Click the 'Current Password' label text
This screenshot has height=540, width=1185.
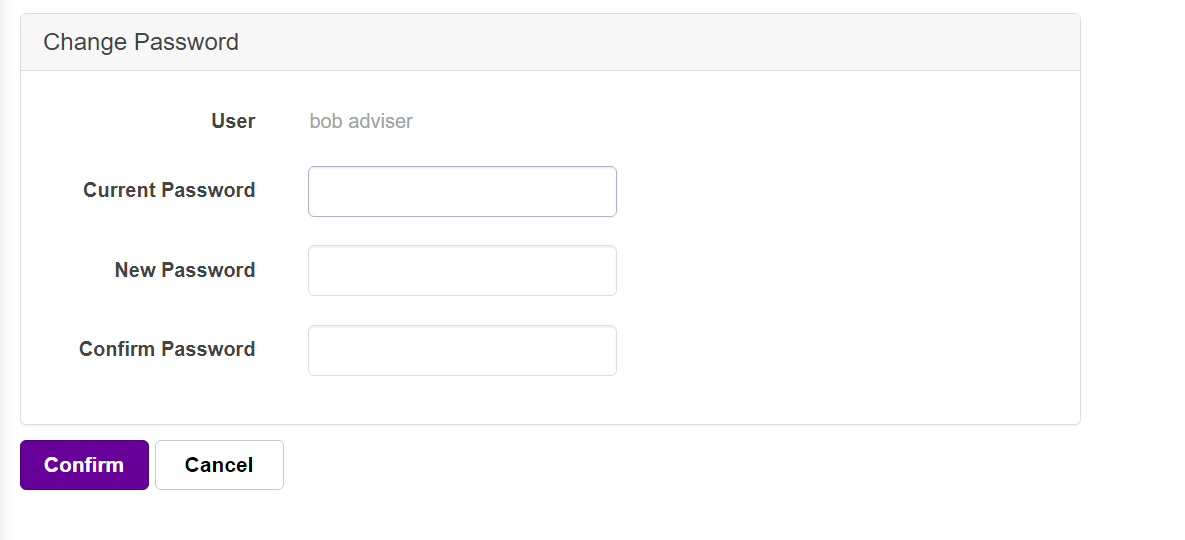click(169, 190)
